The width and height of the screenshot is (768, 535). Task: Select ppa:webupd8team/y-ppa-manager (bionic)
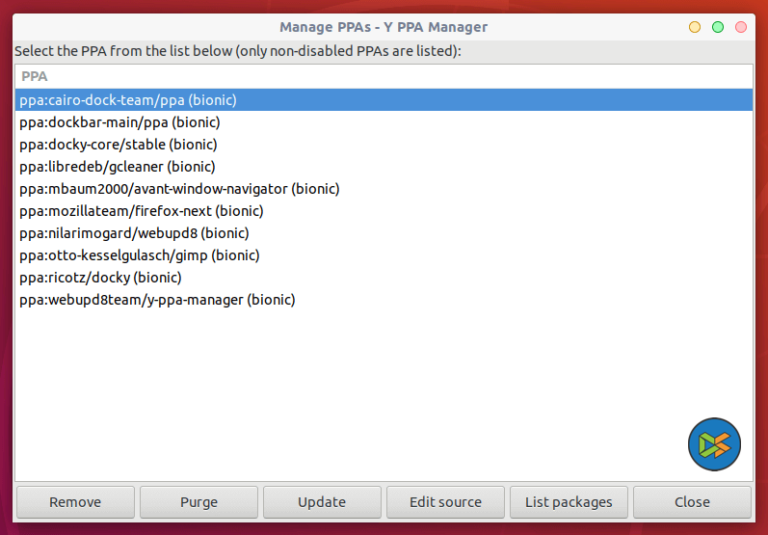click(384, 300)
